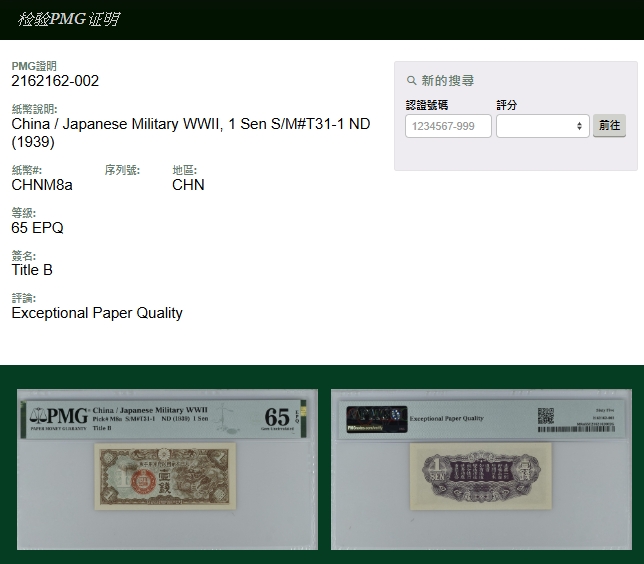Select the comment Exceptional Paper Quality
The width and height of the screenshot is (644, 564).
pyautogui.click(x=97, y=313)
